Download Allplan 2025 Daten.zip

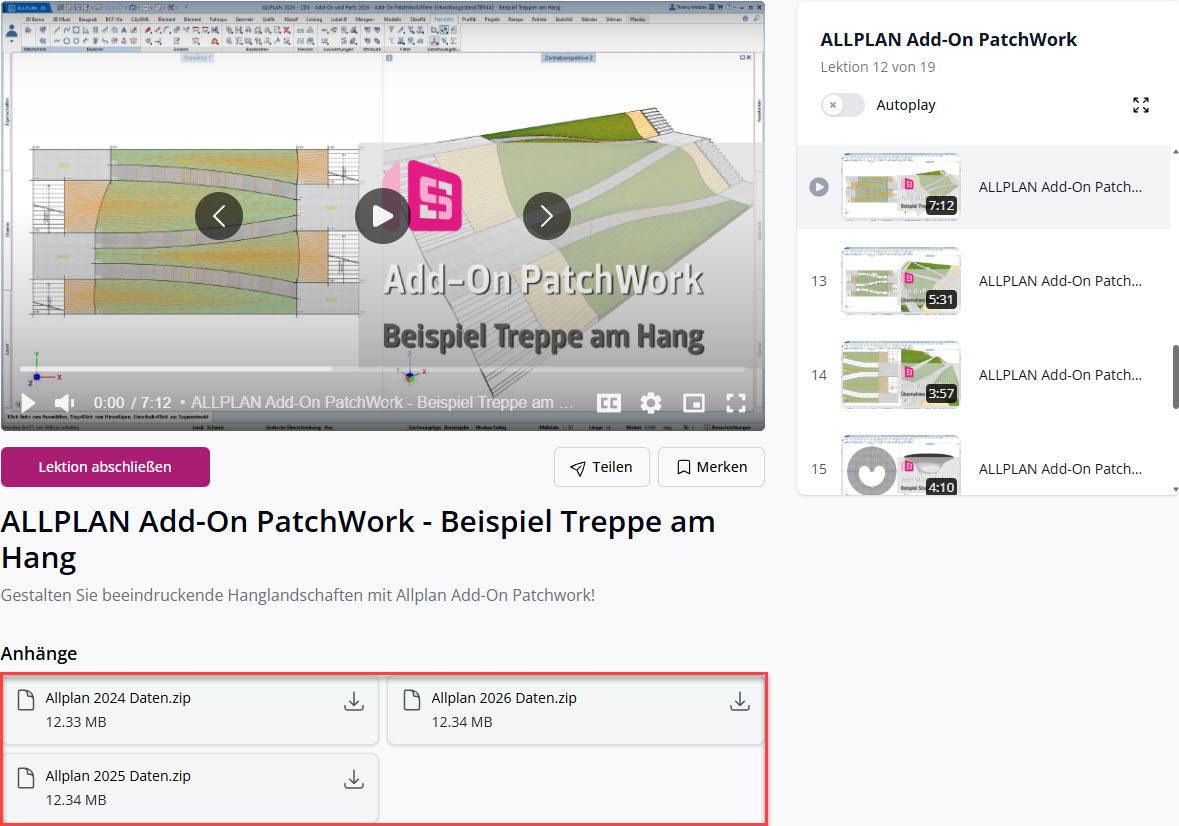click(x=353, y=780)
